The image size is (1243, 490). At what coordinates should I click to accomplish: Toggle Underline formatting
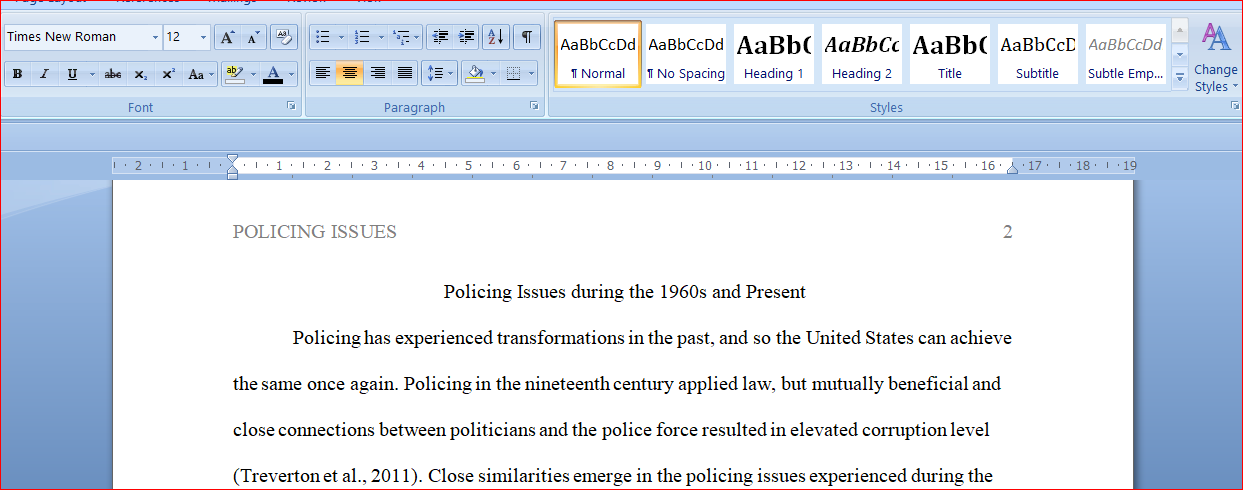[72, 74]
